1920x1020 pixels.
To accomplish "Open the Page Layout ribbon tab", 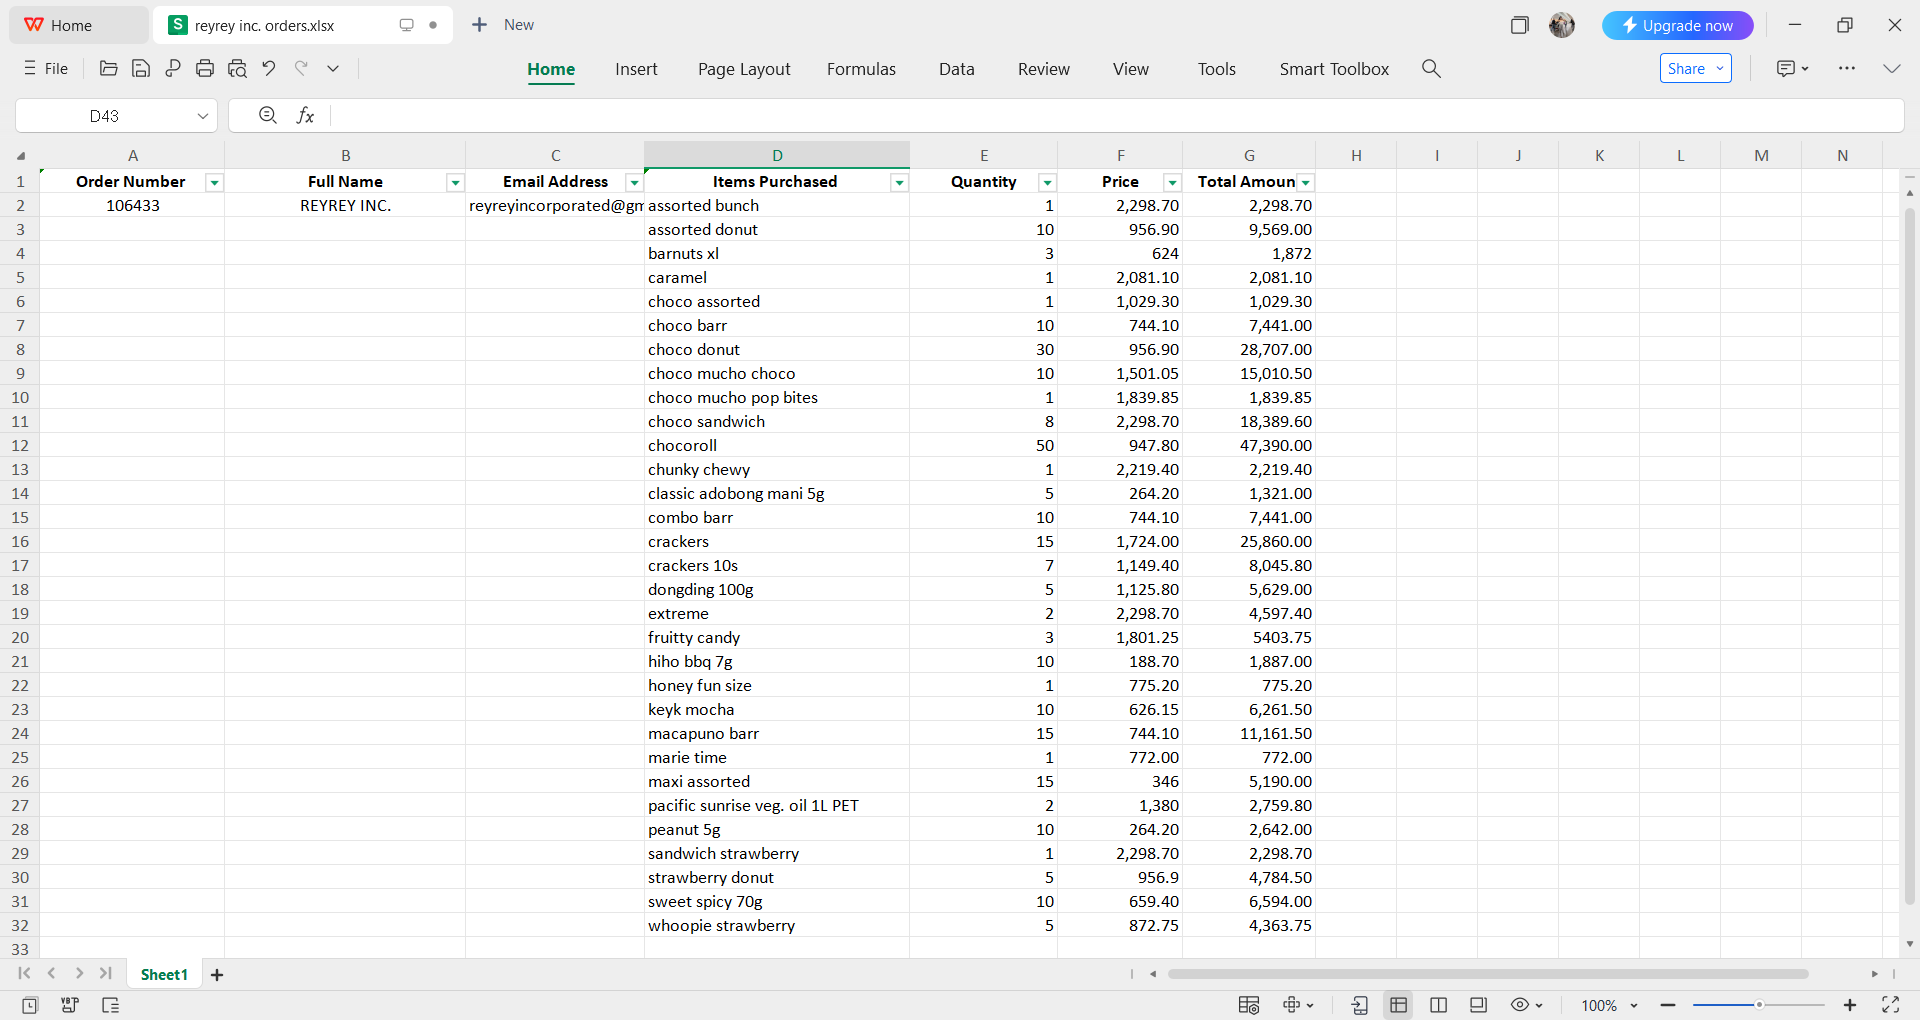I will 744,69.
